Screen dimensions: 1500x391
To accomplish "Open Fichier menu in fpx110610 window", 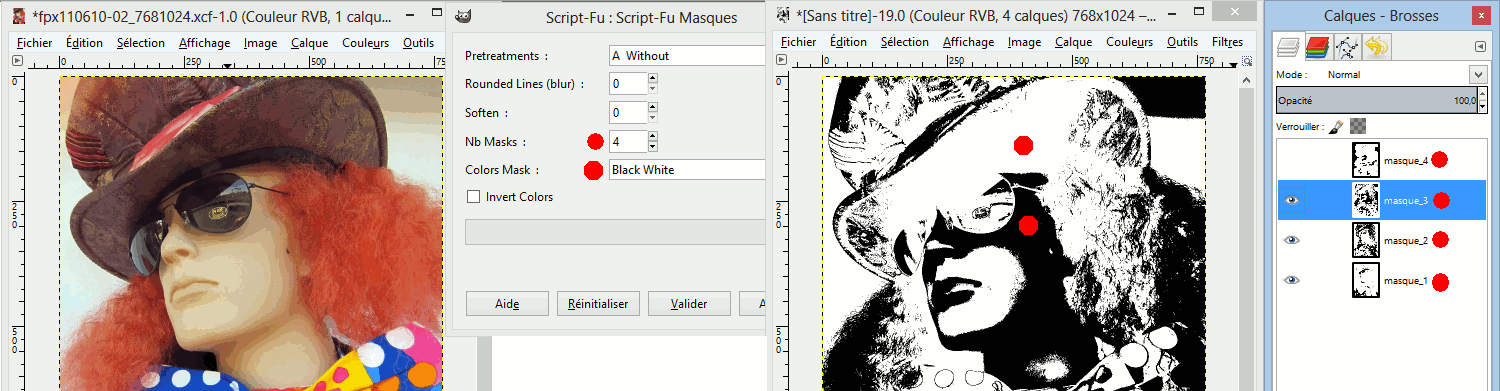I will pos(35,43).
